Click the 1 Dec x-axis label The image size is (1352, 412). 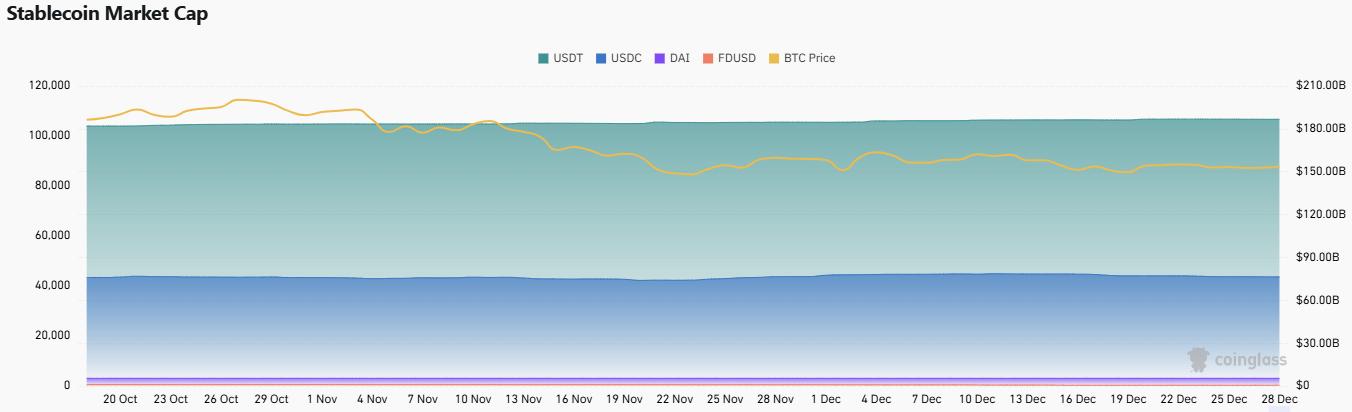coord(825,399)
